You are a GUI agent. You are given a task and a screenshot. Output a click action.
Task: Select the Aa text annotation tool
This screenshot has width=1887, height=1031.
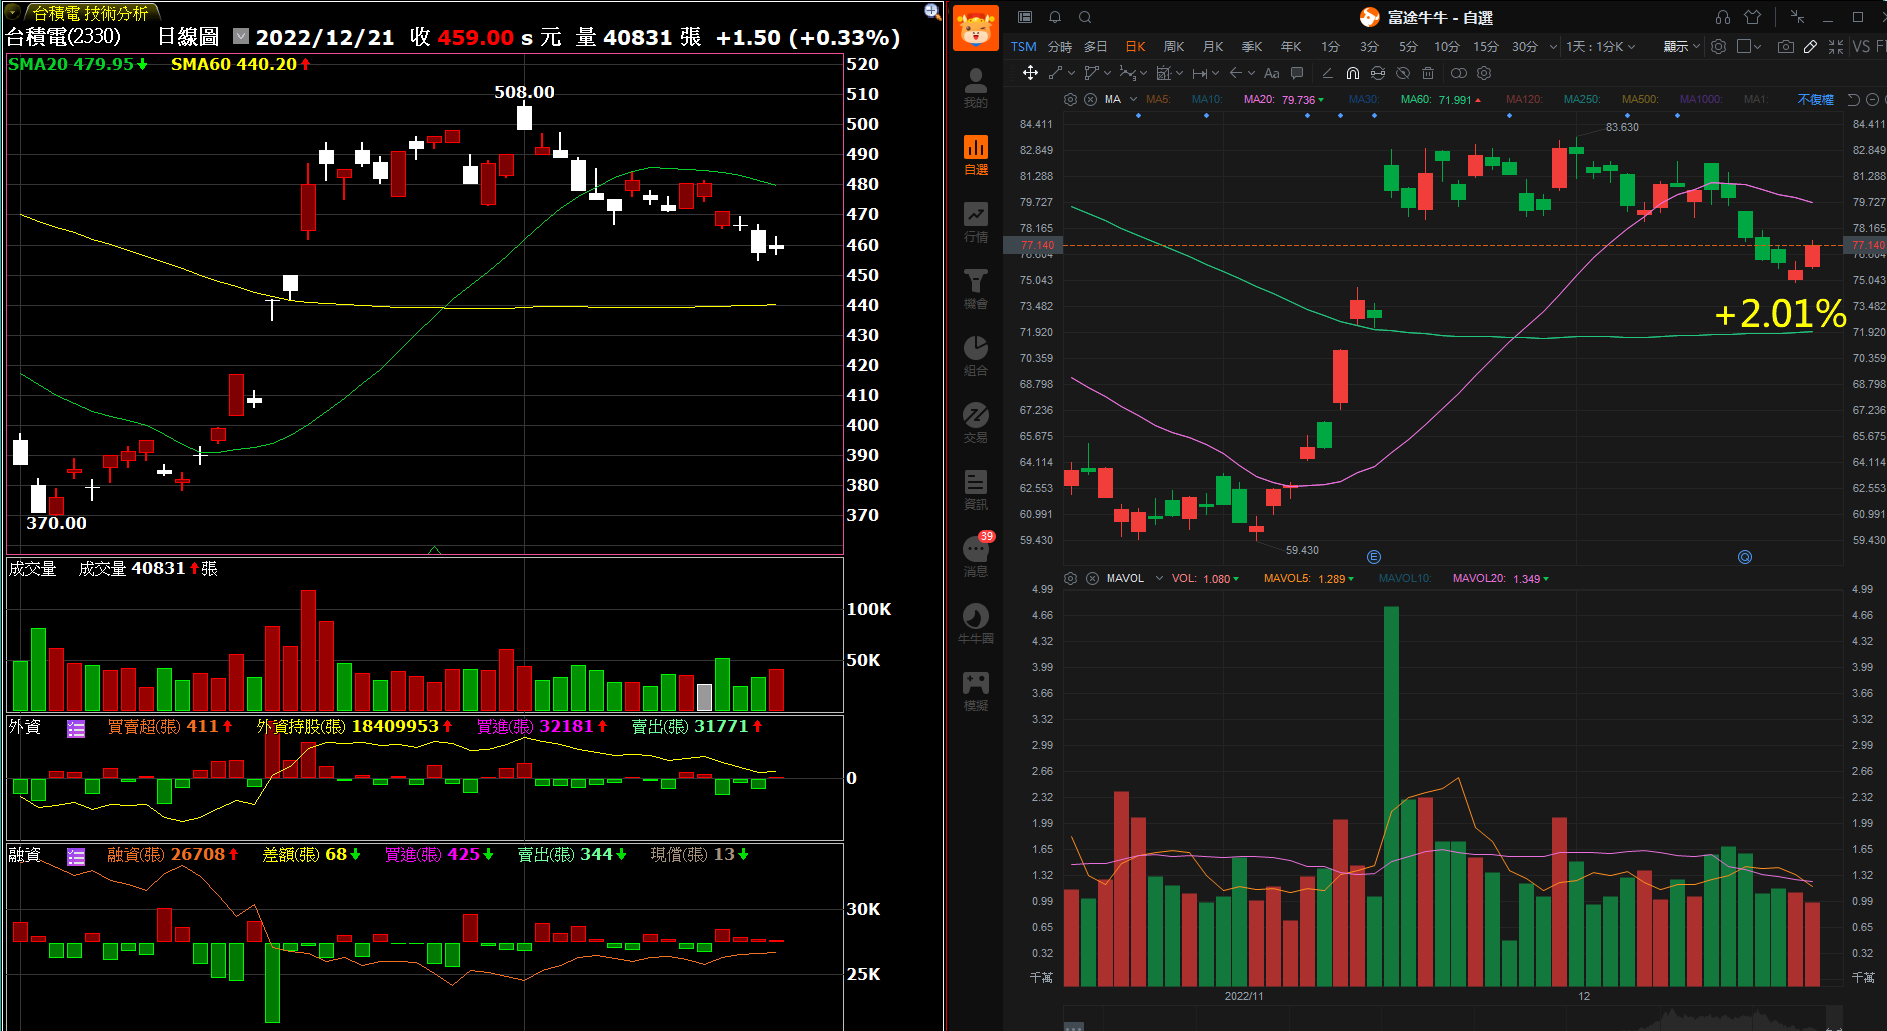pos(1272,73)
